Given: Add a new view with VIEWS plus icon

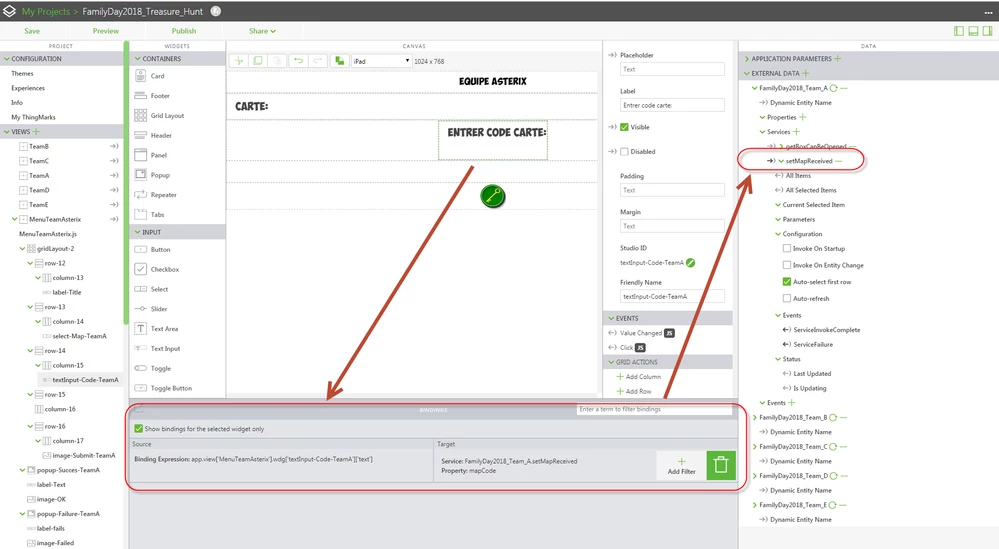Looking at the screenshot, I should [36, 132].
